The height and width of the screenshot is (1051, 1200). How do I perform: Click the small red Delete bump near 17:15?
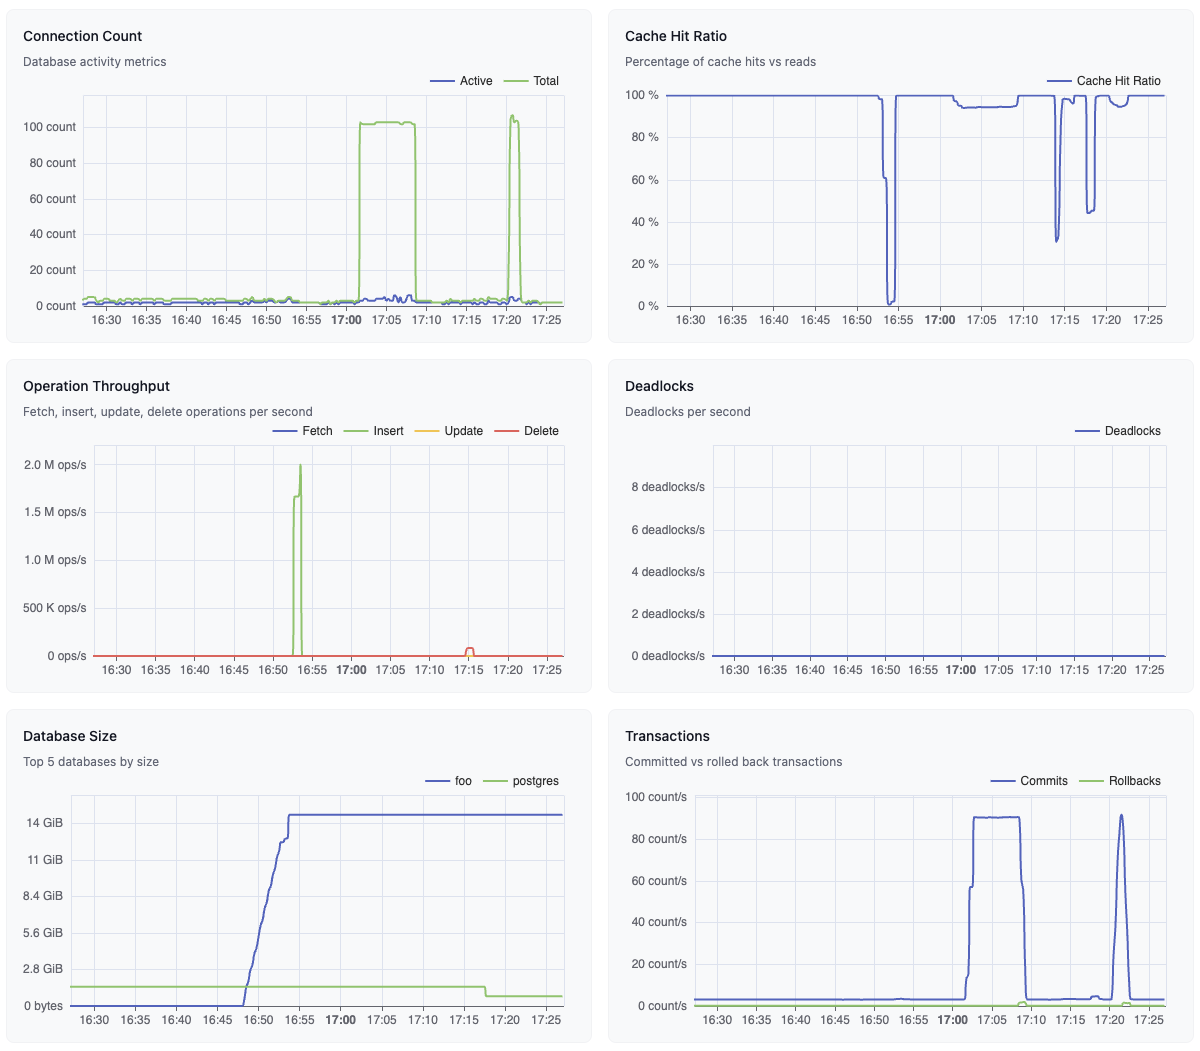point(469,650)
